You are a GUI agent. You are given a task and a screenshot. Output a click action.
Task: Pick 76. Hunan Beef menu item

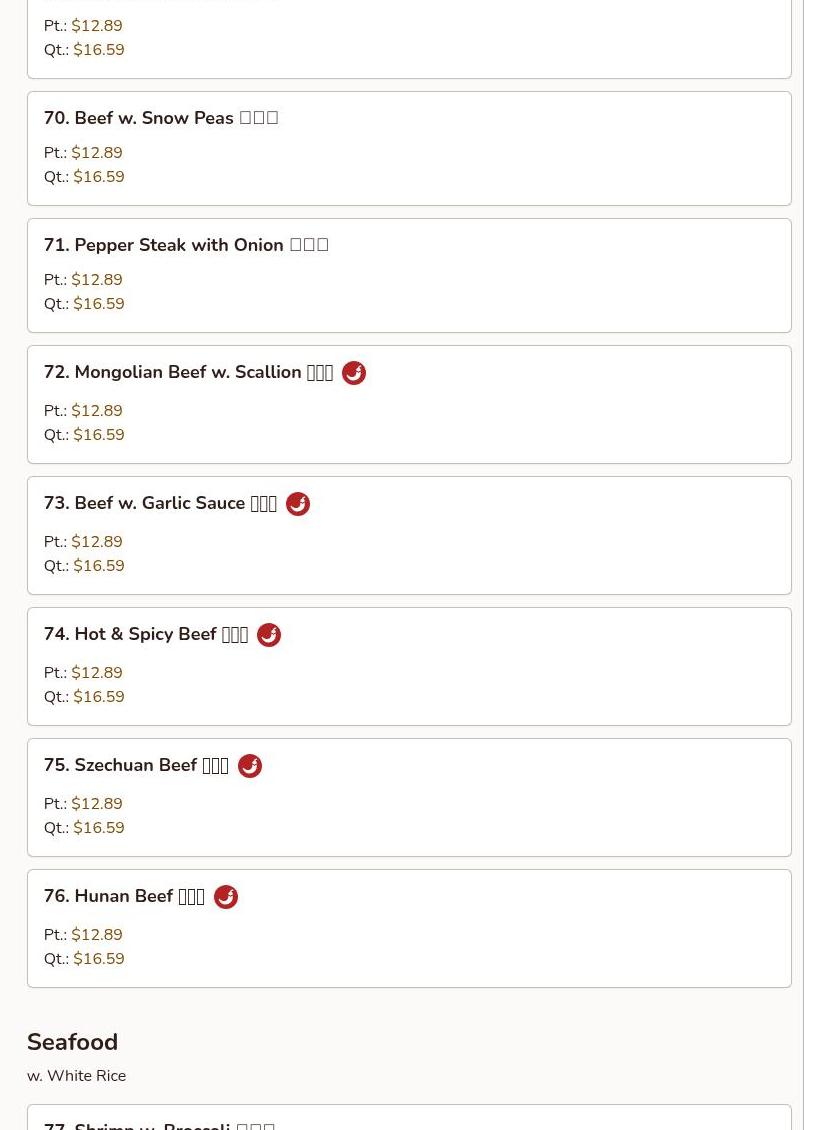coord(124,896)
